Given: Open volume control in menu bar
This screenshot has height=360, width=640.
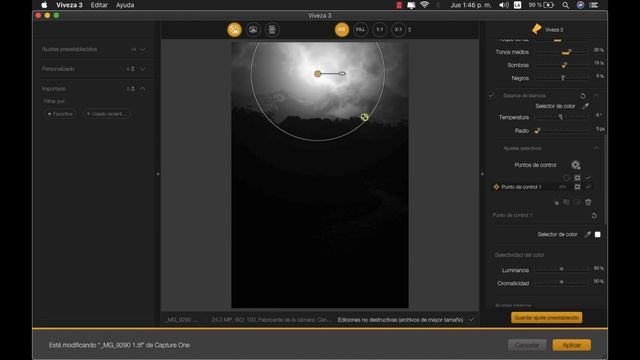Looking at the screenshot, I should pyautogui.click(x=504, y=5).
